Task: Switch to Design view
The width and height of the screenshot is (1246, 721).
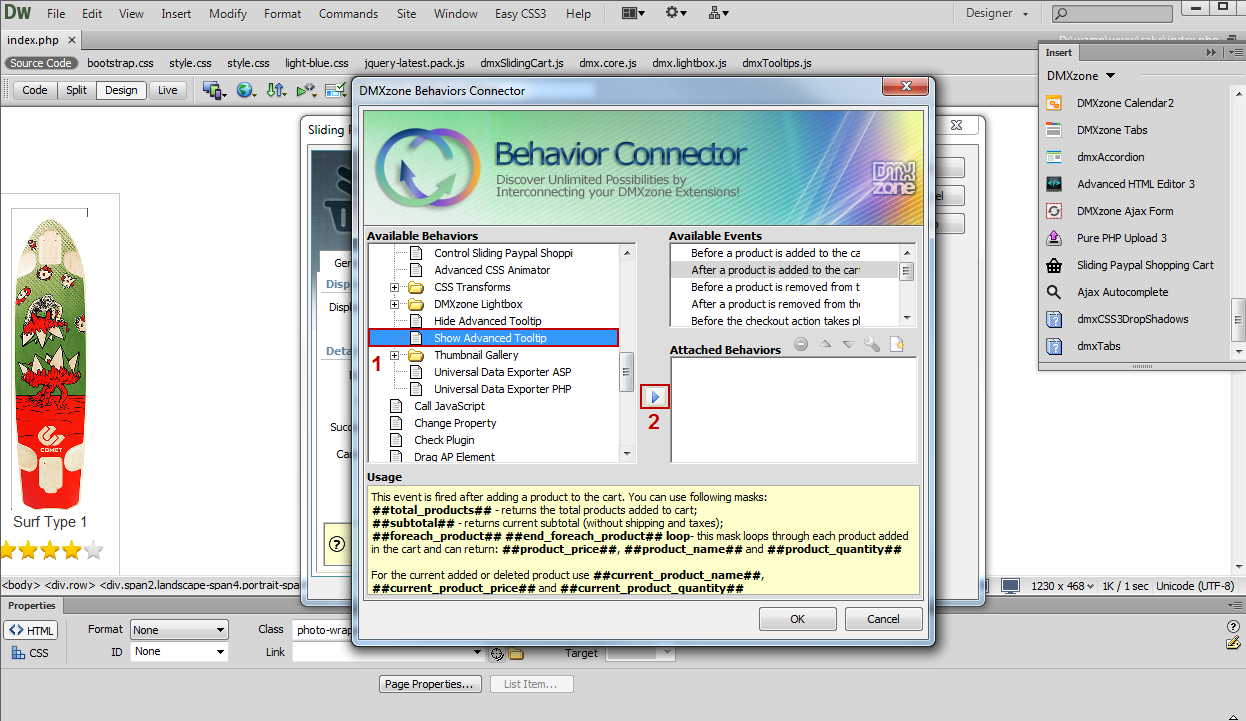Action: click(121, 90)
